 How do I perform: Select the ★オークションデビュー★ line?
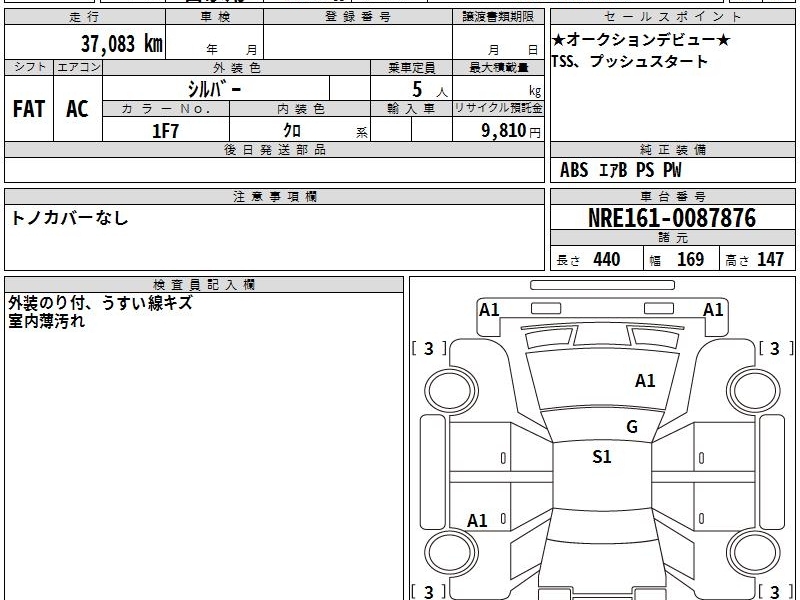(641, 40)
